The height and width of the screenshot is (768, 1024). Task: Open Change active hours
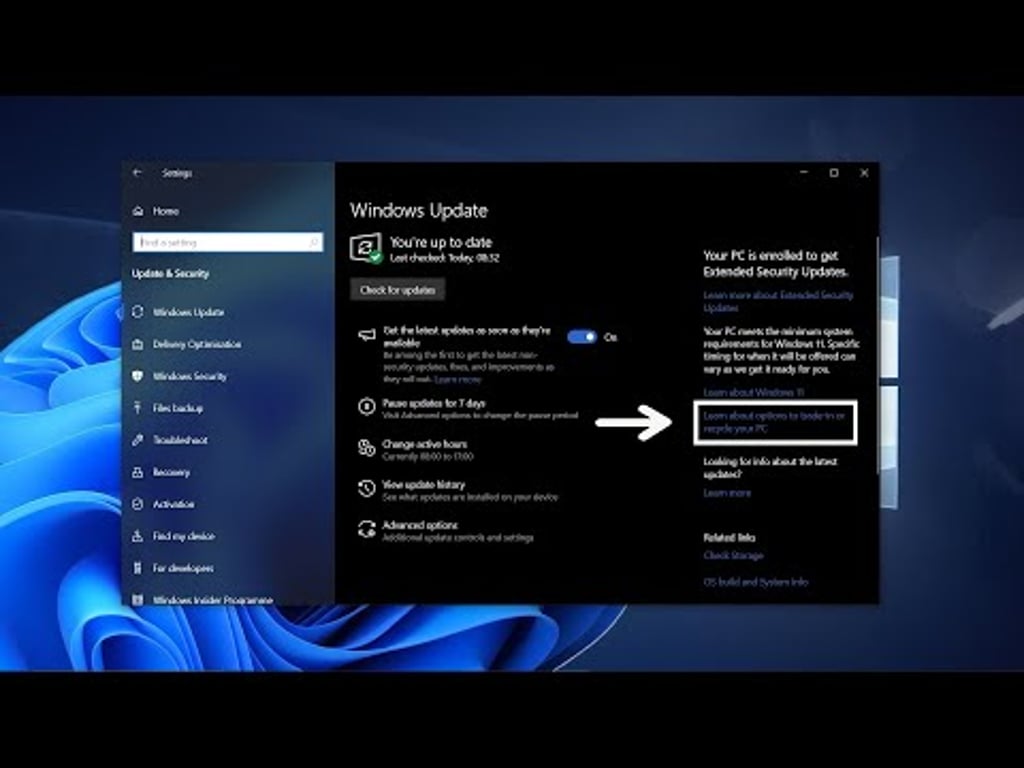424,444
